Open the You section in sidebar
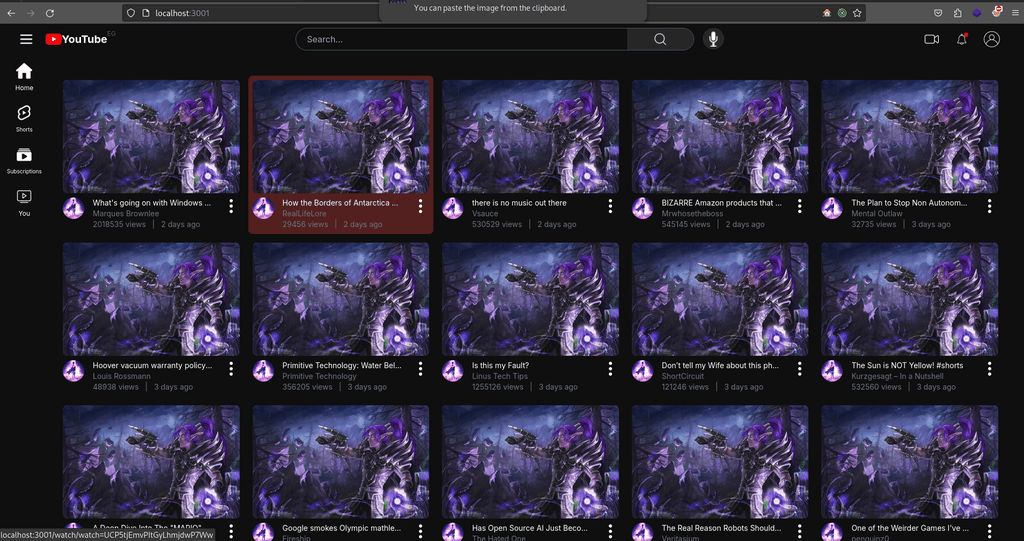Screen dimensions: 1024x541 tap(24, 203)
